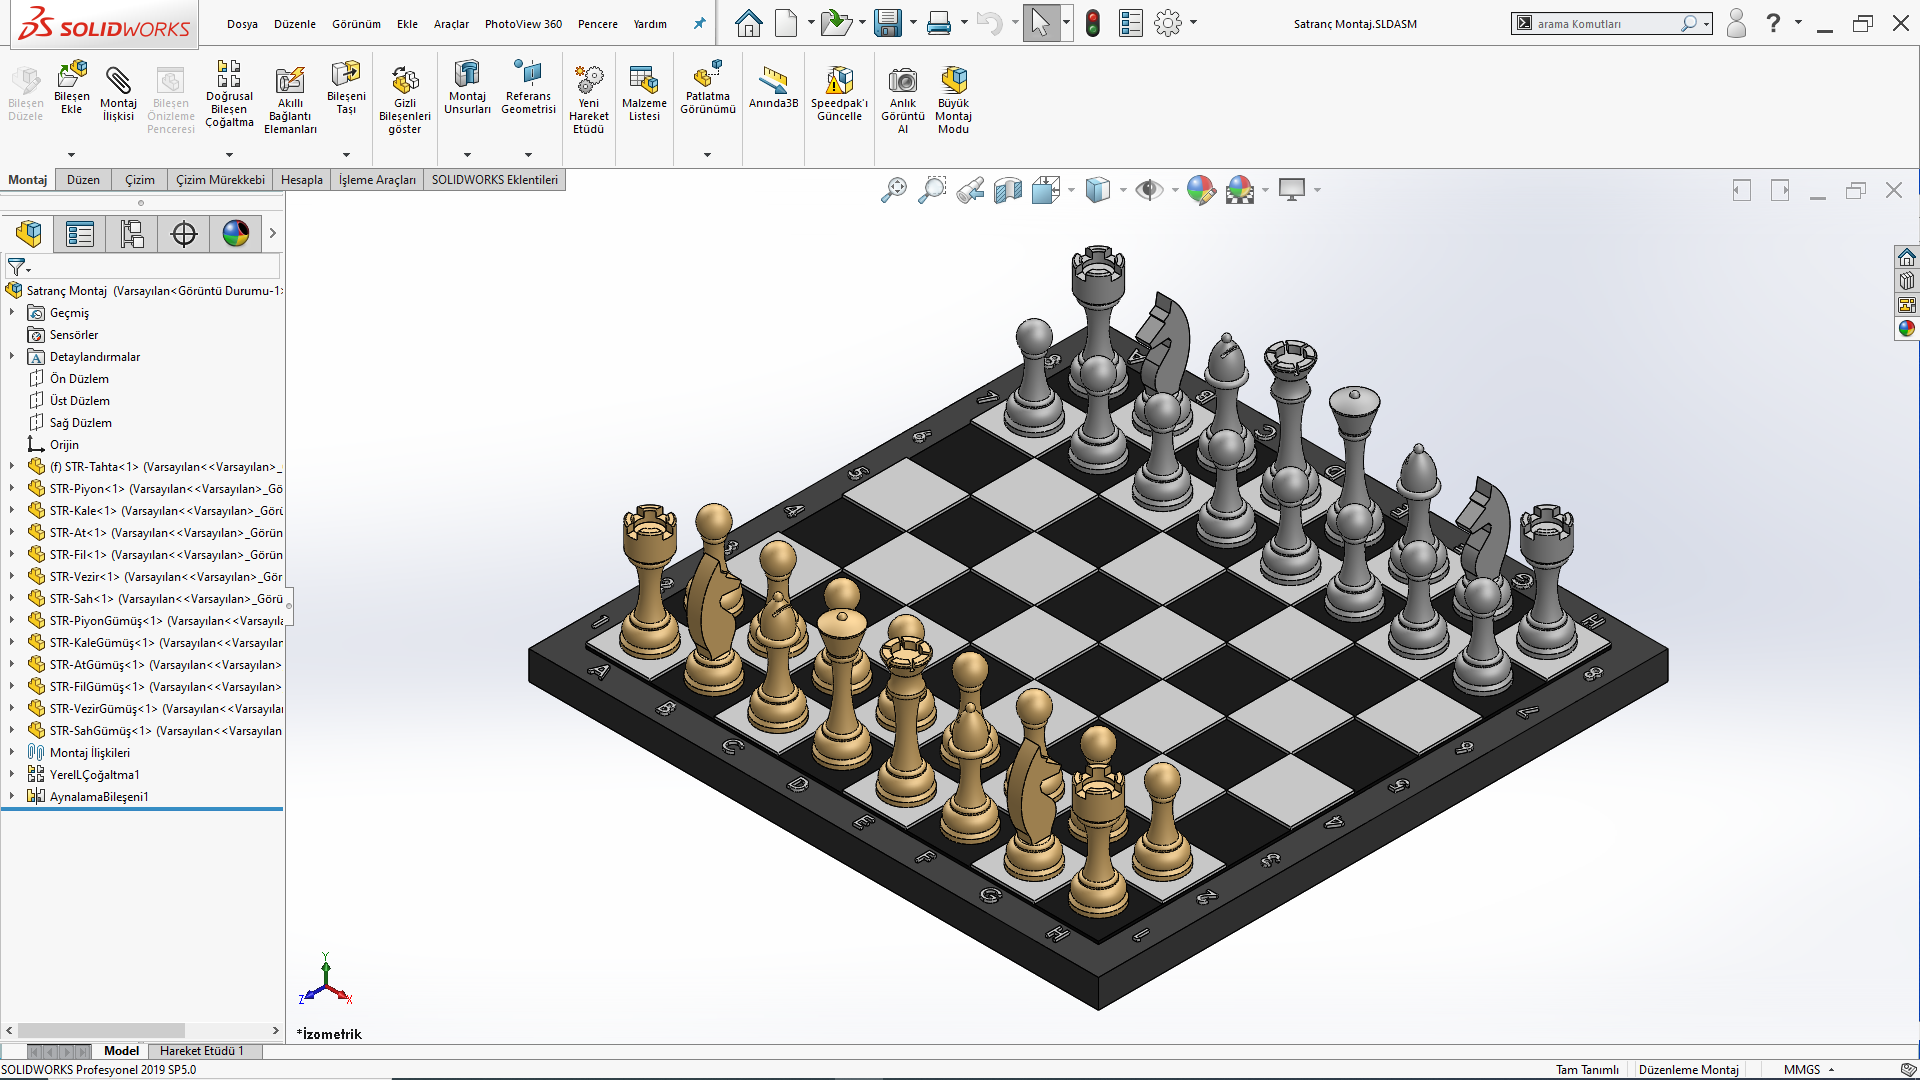
Task: Open the ConfigurationManager tab icon in the left panel
Action: click(132, 234)
